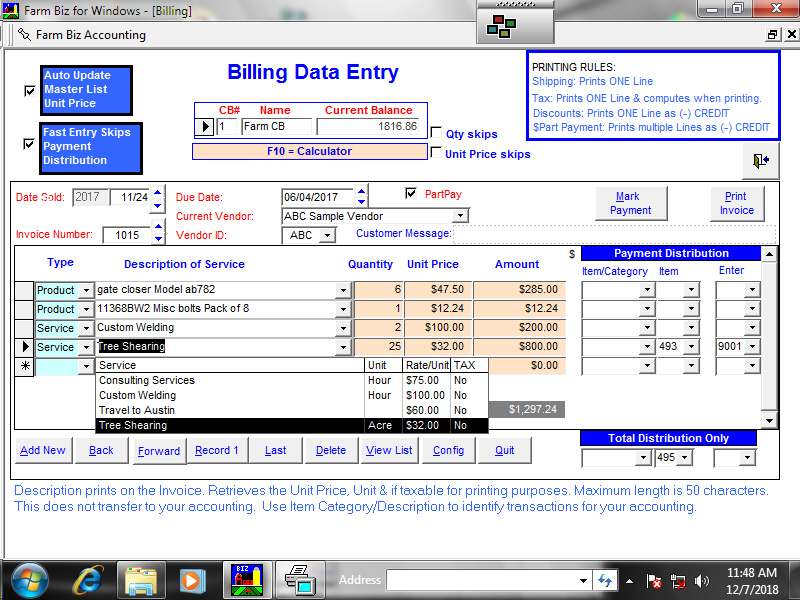Open file explorer folder in taskbar
The width and height of the screenshot is (800, 600).
pos(141,579)
